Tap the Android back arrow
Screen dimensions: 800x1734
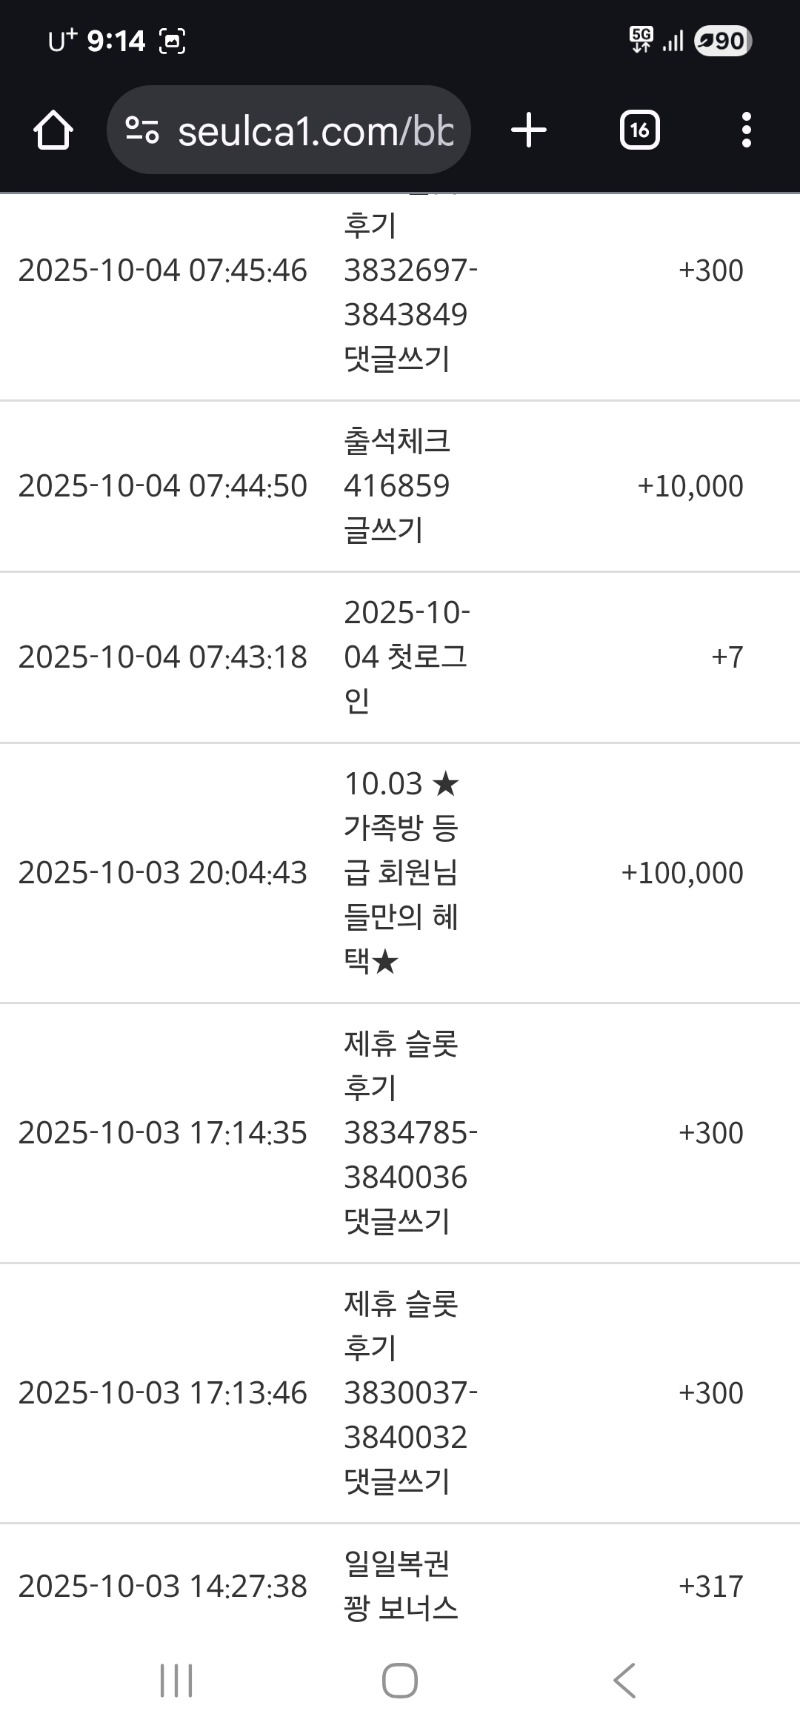(625, 1680)
